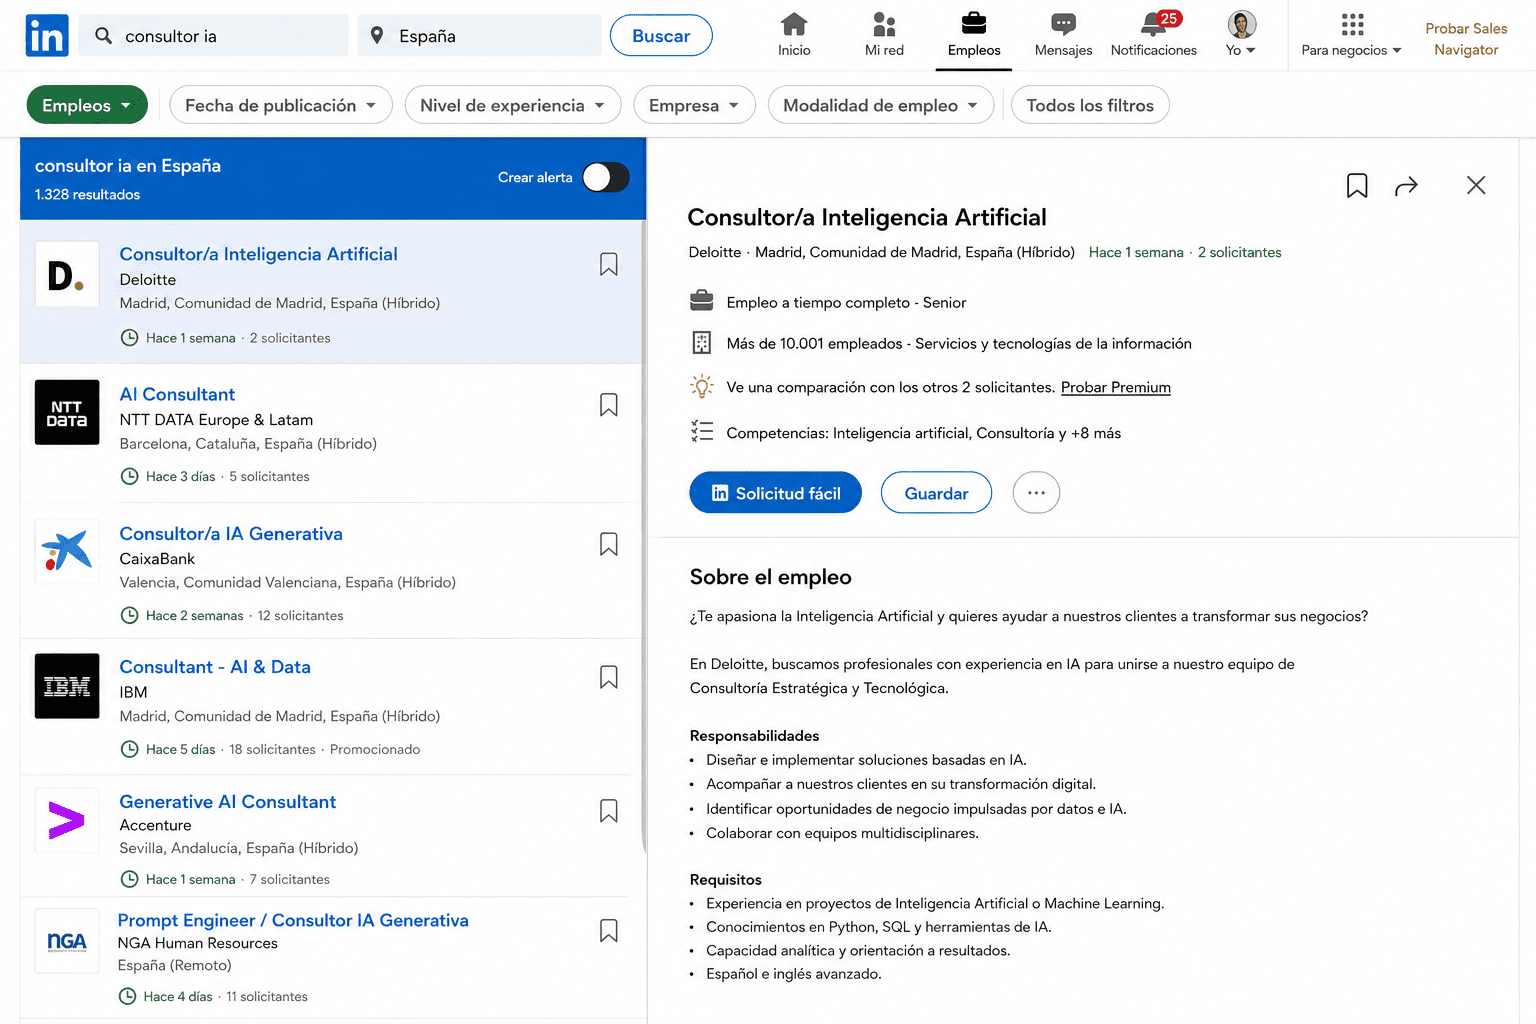The height and width of the screenshot is (1024, 1536).
Task: Open the Empleos briefcase tab
Action: point(974,35)
